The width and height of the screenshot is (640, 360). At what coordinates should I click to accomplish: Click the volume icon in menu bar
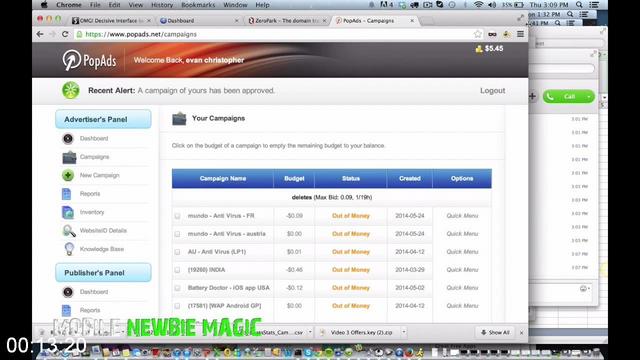click(492, 5)
